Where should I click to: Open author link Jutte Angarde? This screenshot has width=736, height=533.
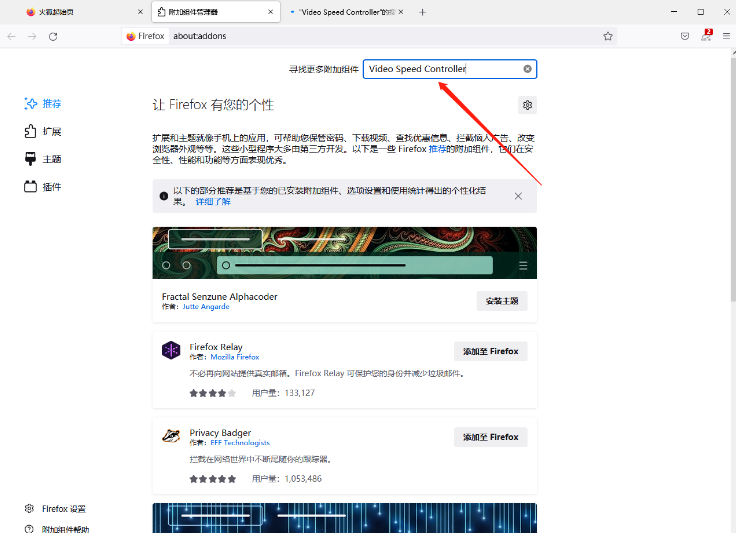[x=206, y=306]
